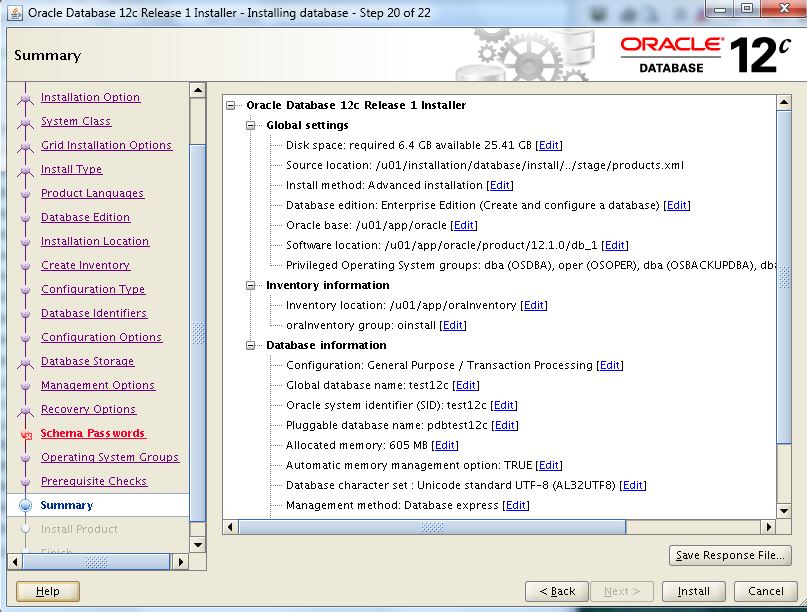Jump to Configuration Type step
The width and height of the screenshot is (807, 612).
93,289
